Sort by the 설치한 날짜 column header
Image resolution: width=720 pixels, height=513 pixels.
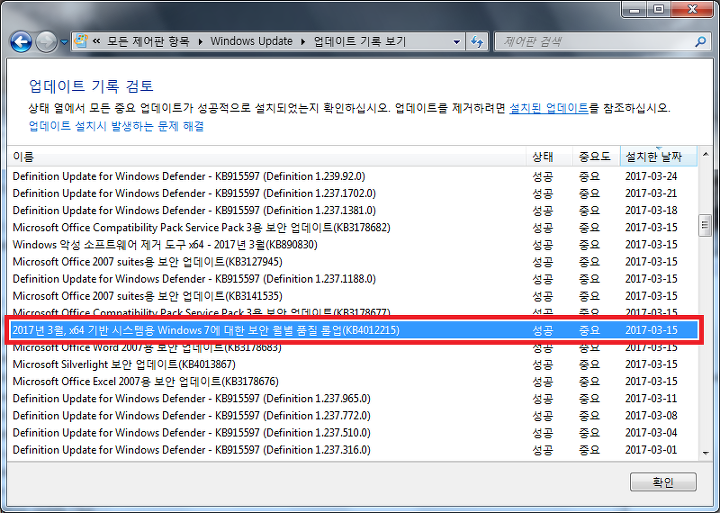658,157
